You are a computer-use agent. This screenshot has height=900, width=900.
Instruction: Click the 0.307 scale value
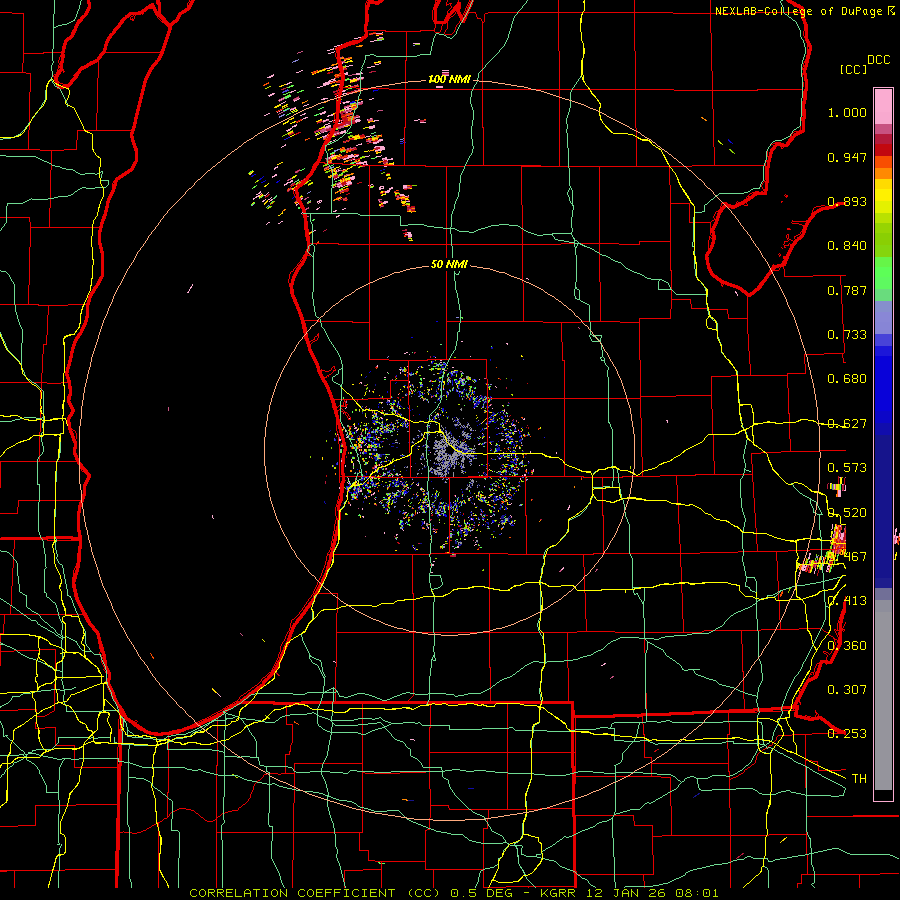click(847, 690)
